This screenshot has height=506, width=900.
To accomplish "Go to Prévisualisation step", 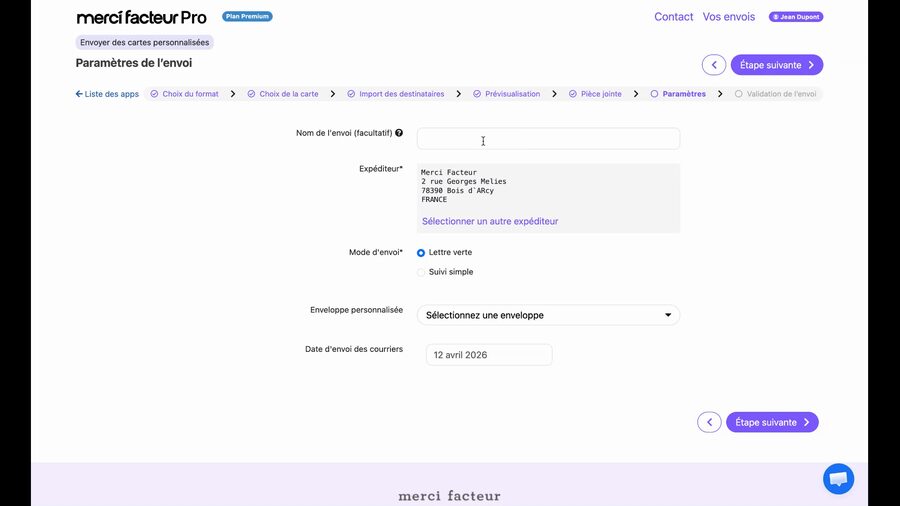I will click(506, 94).
